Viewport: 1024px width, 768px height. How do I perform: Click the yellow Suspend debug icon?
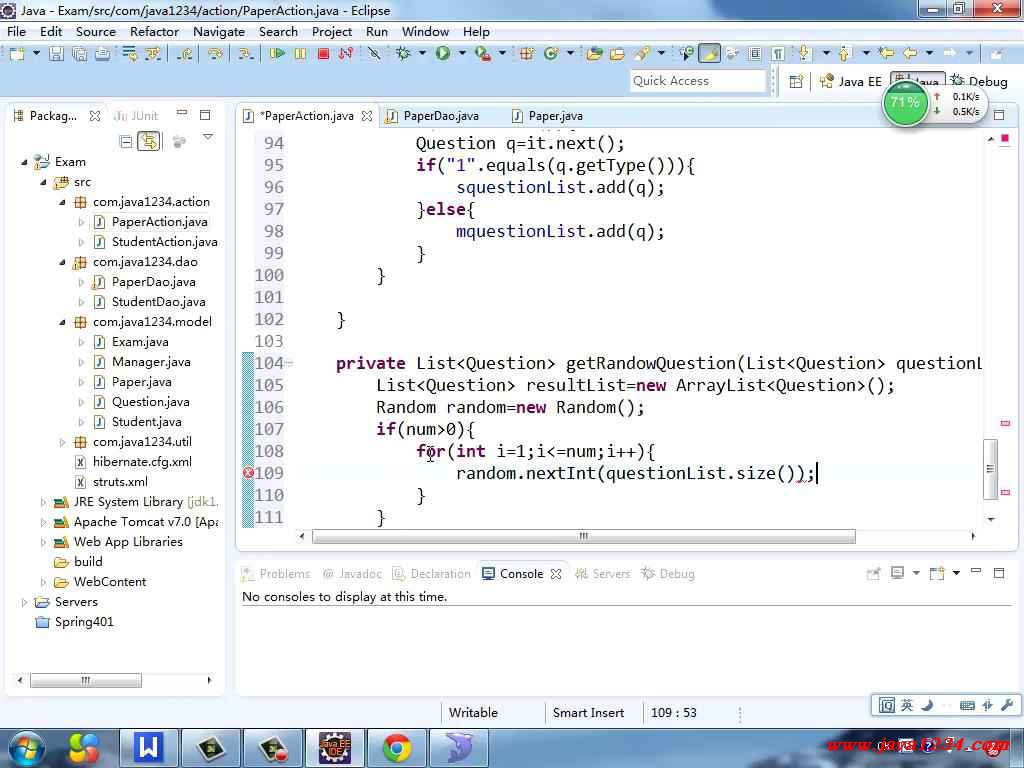click(300, 54)
